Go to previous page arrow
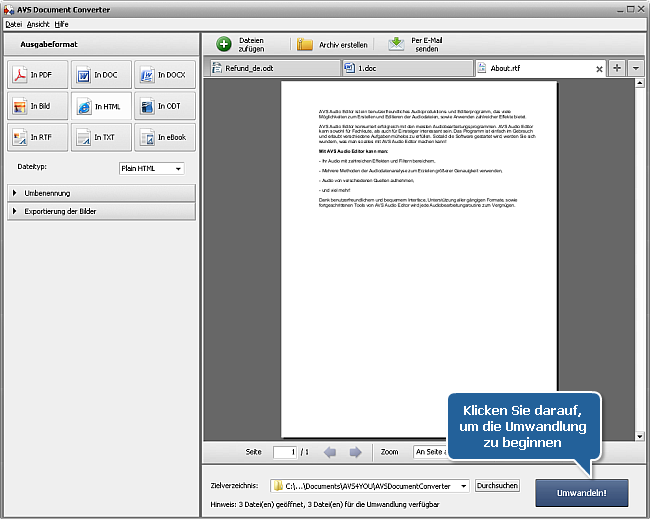 click(x=330, y=452)
